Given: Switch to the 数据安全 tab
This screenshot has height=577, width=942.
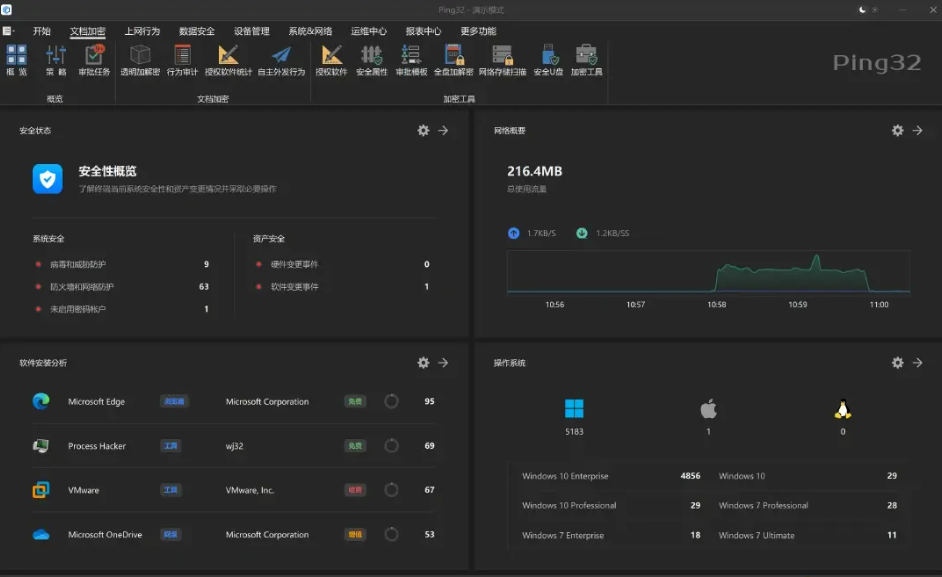Looking at the screenshot, I should click(196, 31).
